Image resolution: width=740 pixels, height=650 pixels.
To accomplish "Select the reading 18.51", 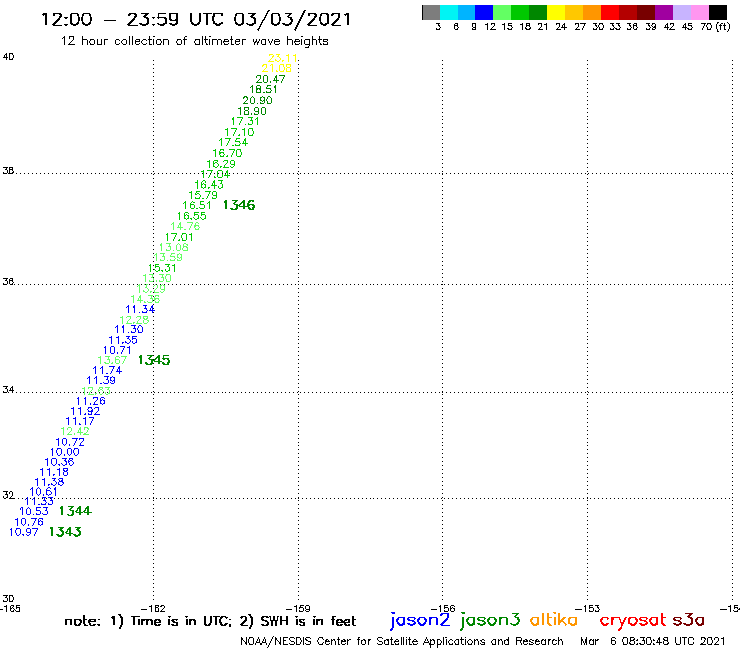I will coord(263,90).
